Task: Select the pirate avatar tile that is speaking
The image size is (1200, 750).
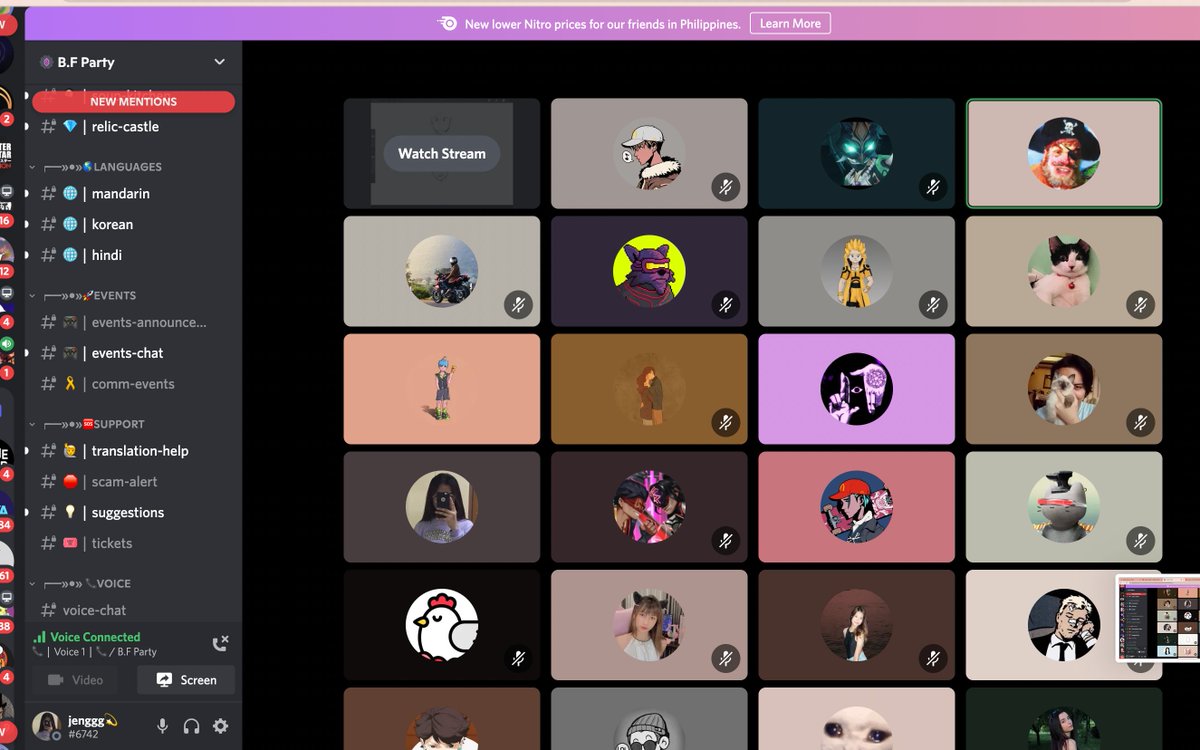Action: pyautogui.click(x=1064, y=153)
